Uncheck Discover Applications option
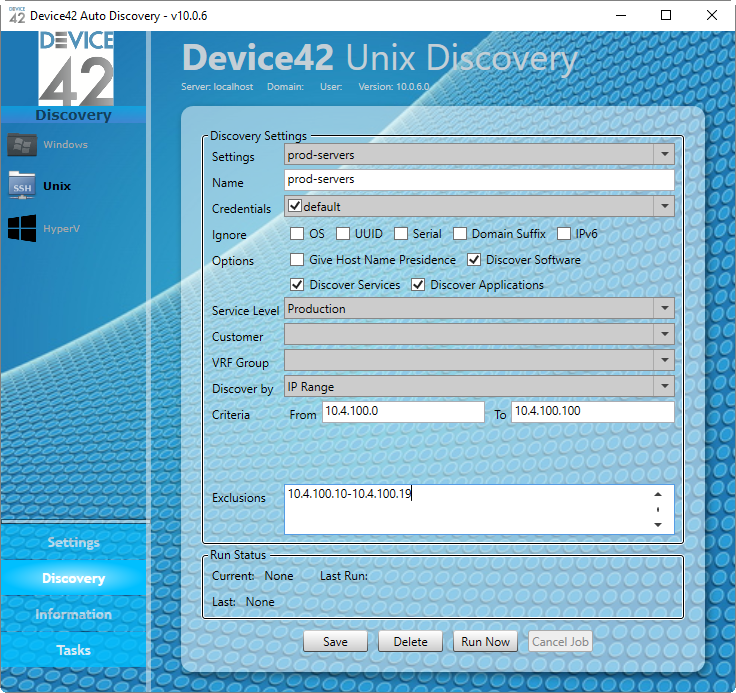Screen dimensions: 736x693 pos(418,285)
